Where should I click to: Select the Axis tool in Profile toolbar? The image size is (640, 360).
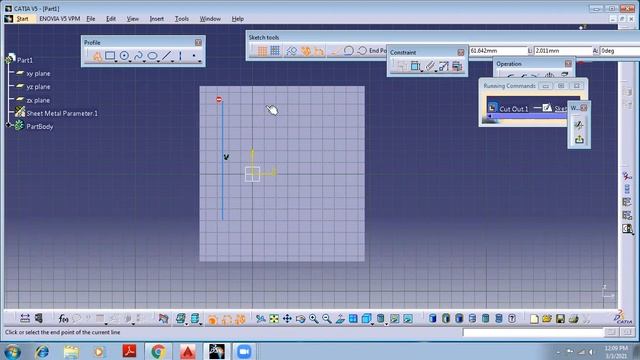(x=180, y=56)
